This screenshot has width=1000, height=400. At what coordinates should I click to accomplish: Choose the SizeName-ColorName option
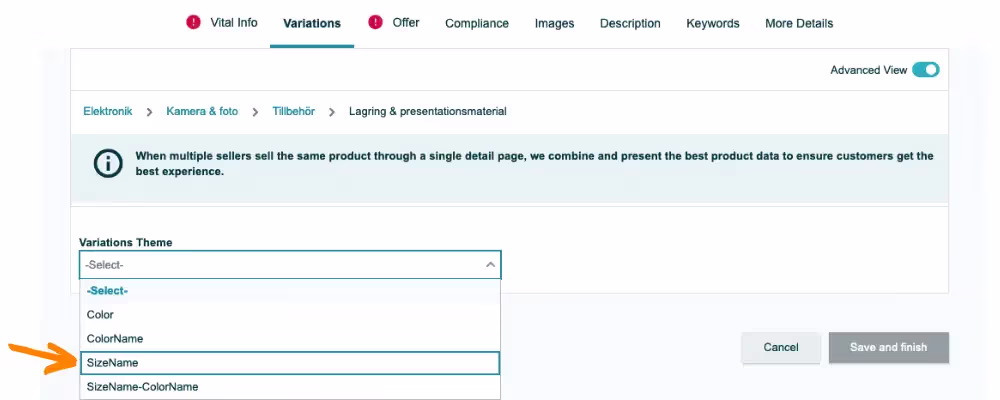coord(290,387)
